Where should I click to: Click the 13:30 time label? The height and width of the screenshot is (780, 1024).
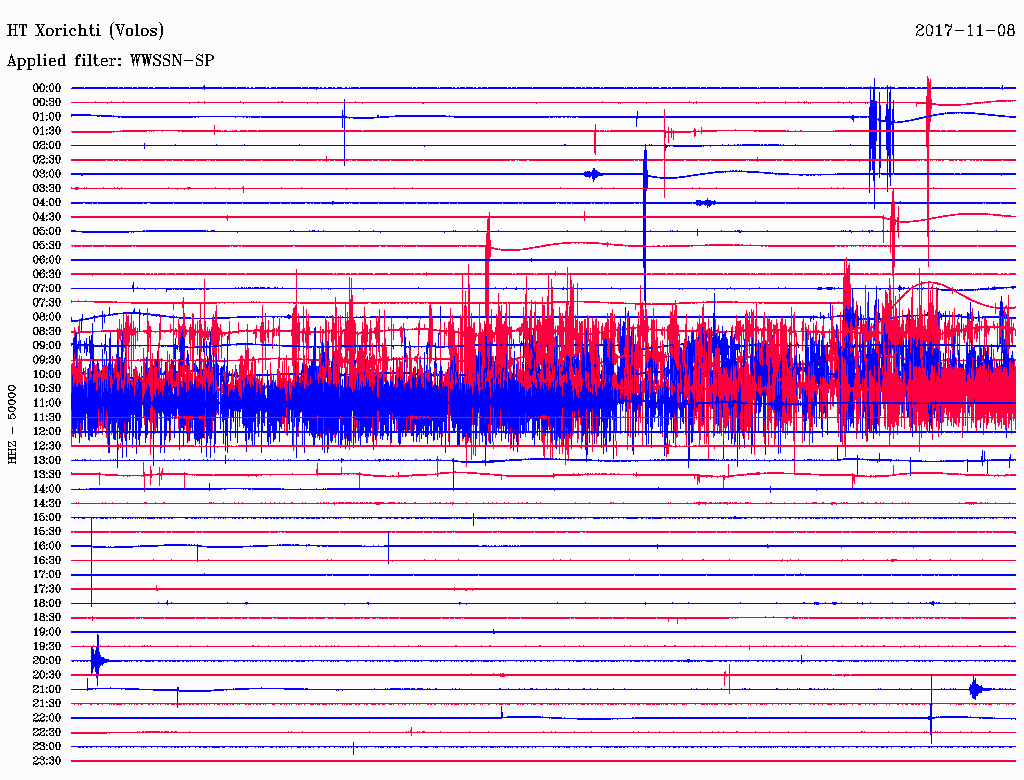click(x=47, y=475)
